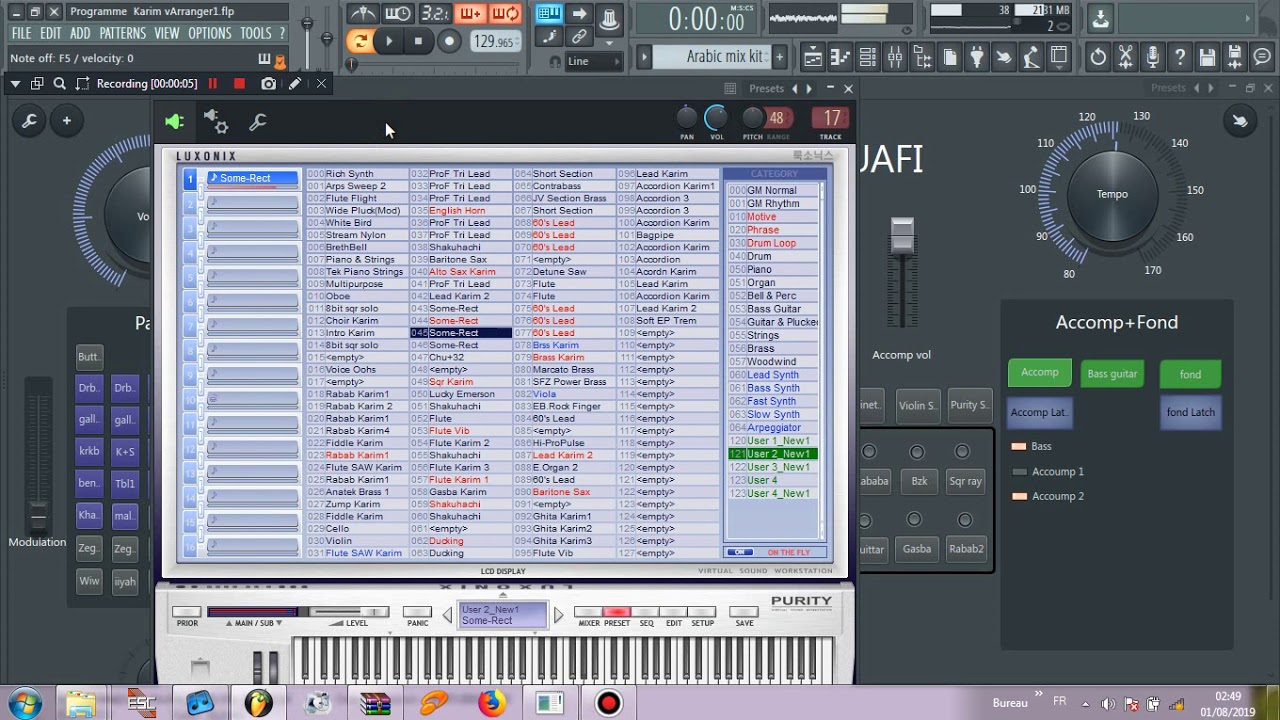Toggle the Accomp green button
Screen dimensions: 1280x720
1040,373
